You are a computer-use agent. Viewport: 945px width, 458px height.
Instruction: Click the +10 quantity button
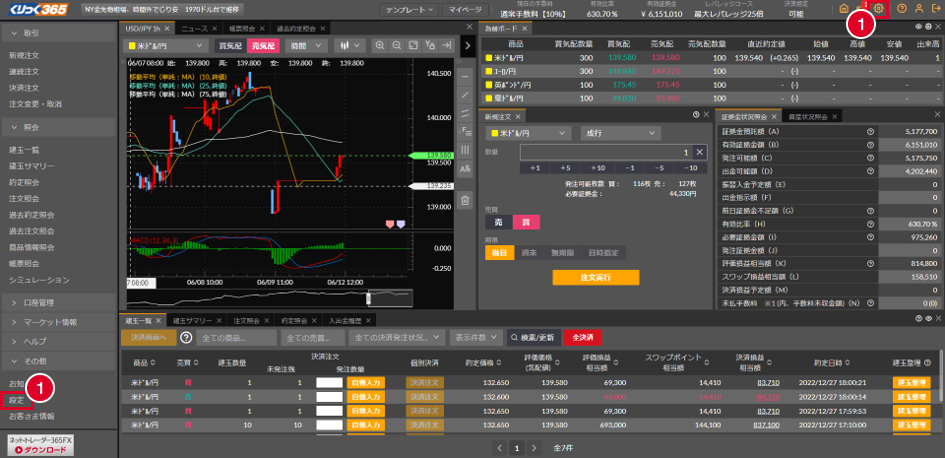pyautogui.click(x=598, y=168)
